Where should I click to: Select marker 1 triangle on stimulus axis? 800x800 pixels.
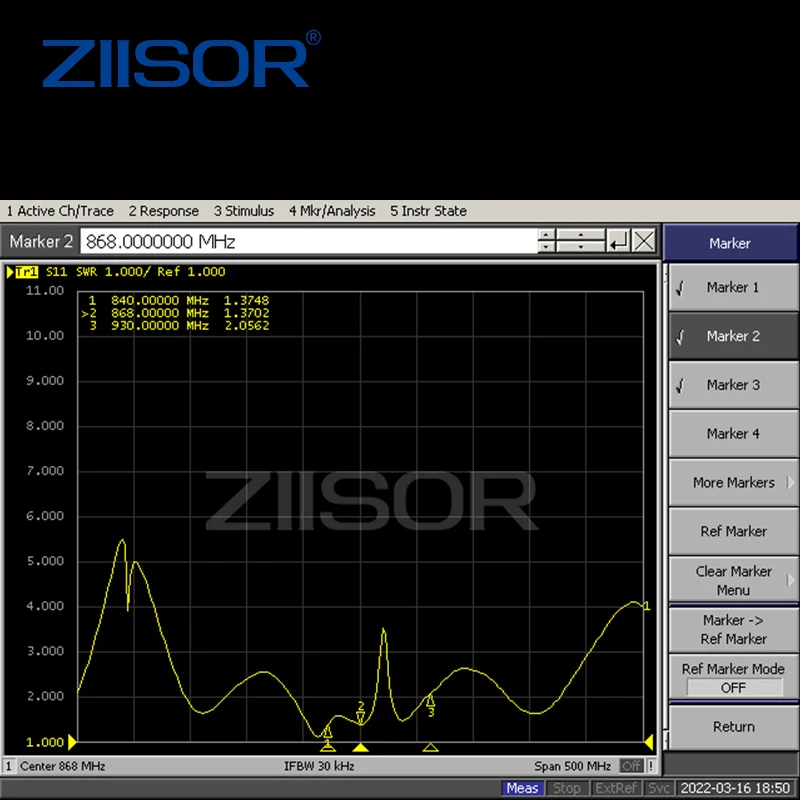coord(328,747)
